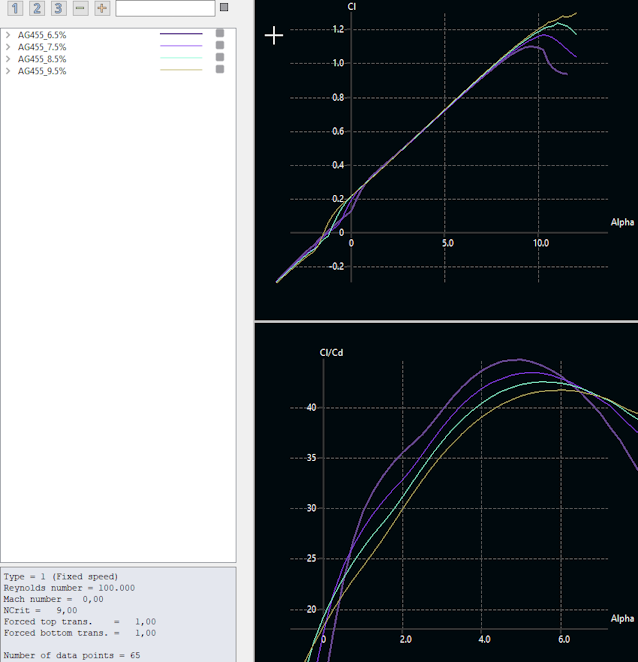Click the minus toolbar button
Screen dimensions: 638x662
(80, 8)
